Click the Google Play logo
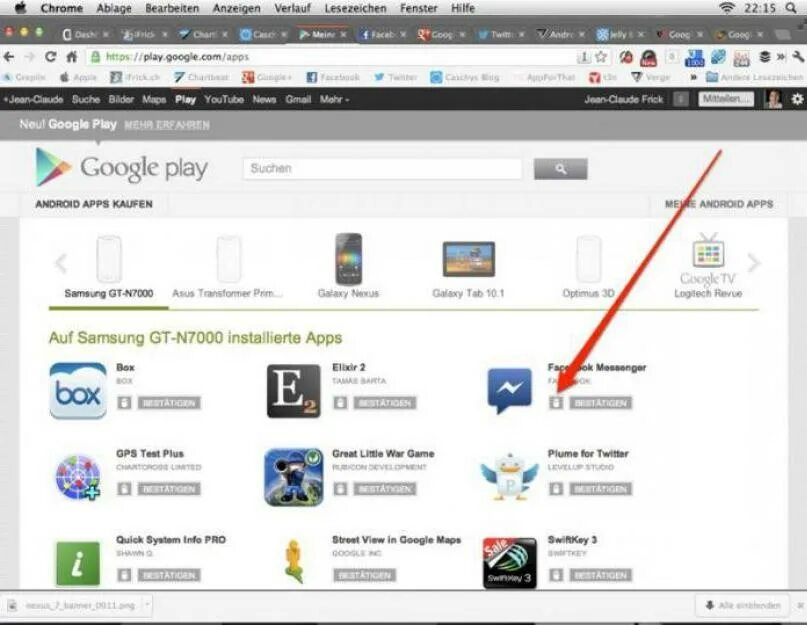This screenshot has width=807, height=625. (121, 167)
